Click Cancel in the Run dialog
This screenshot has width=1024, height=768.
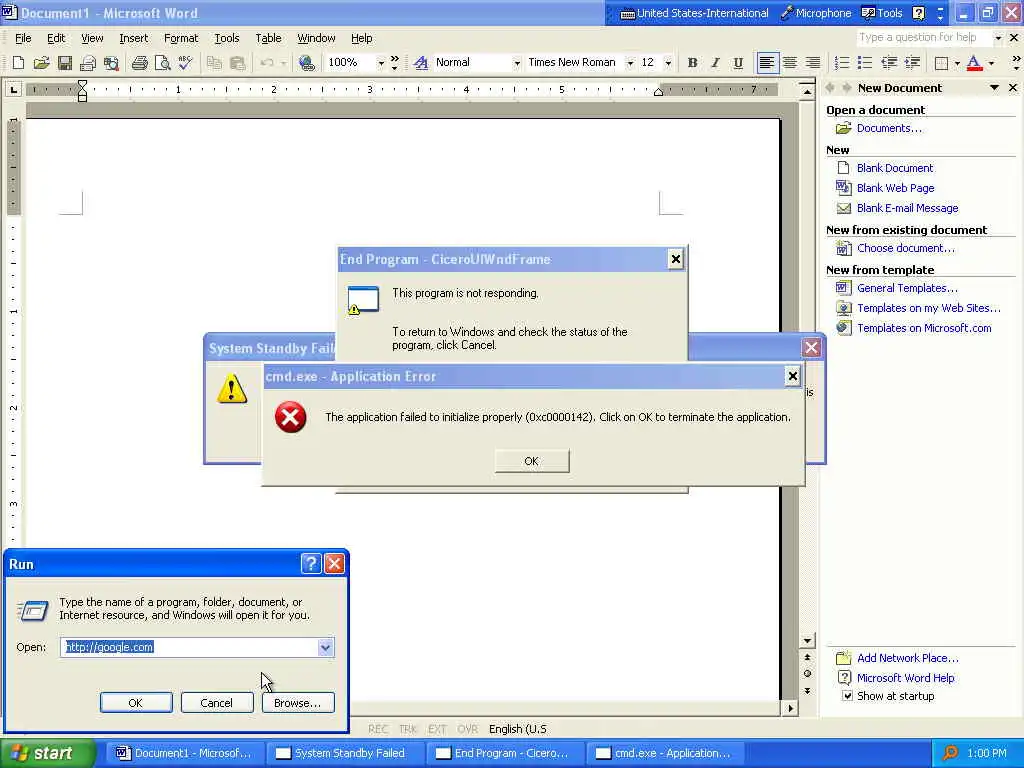pos(216,703)
